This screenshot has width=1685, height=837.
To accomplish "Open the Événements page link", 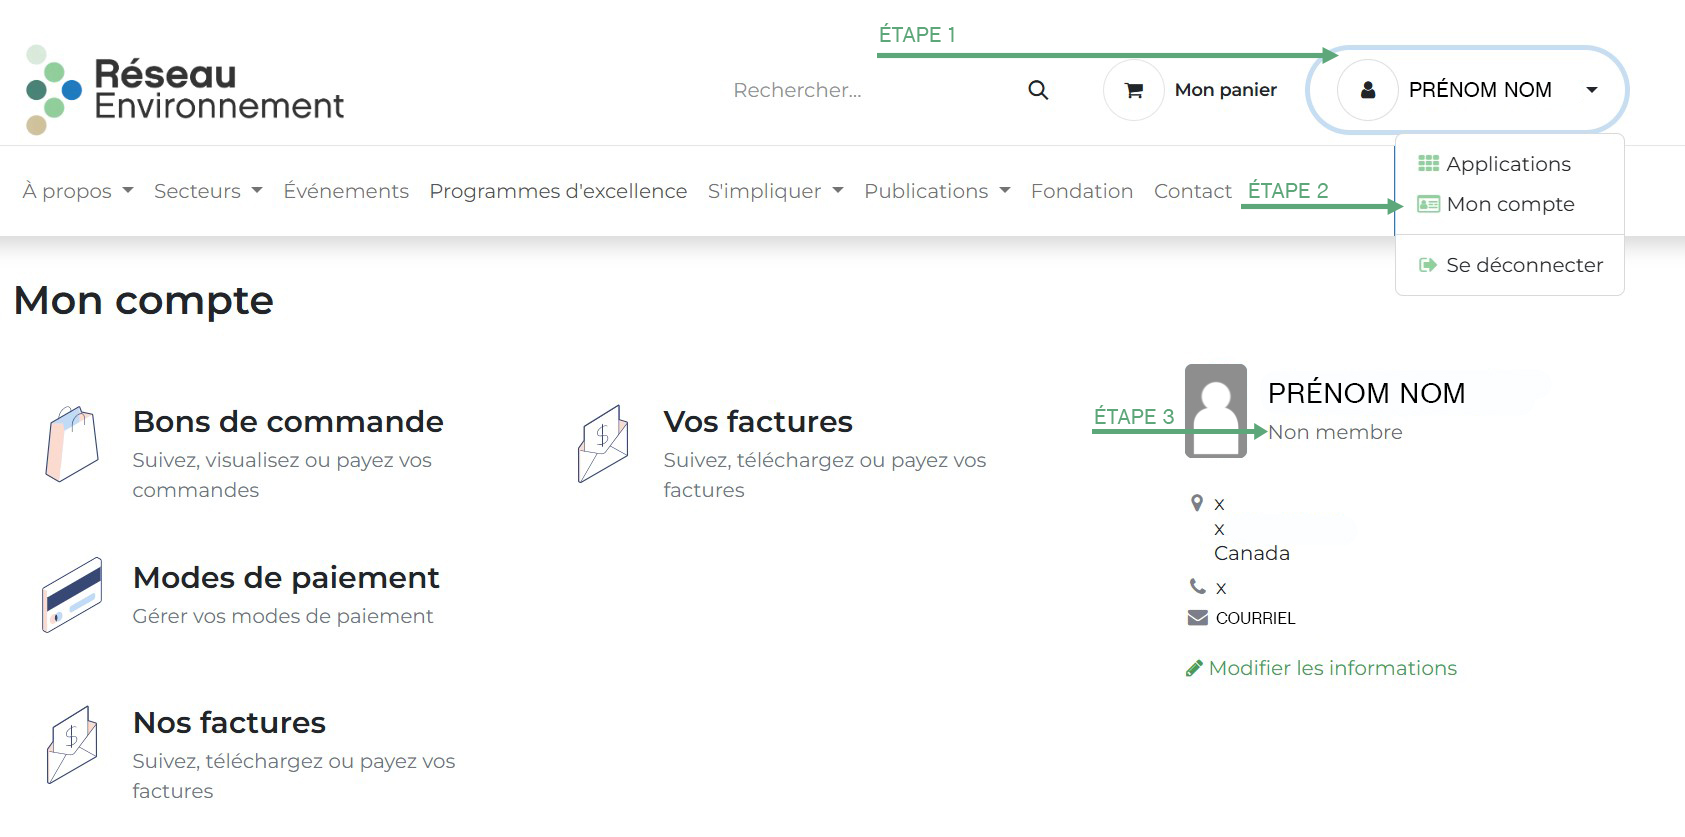I will tap(346, 191).
